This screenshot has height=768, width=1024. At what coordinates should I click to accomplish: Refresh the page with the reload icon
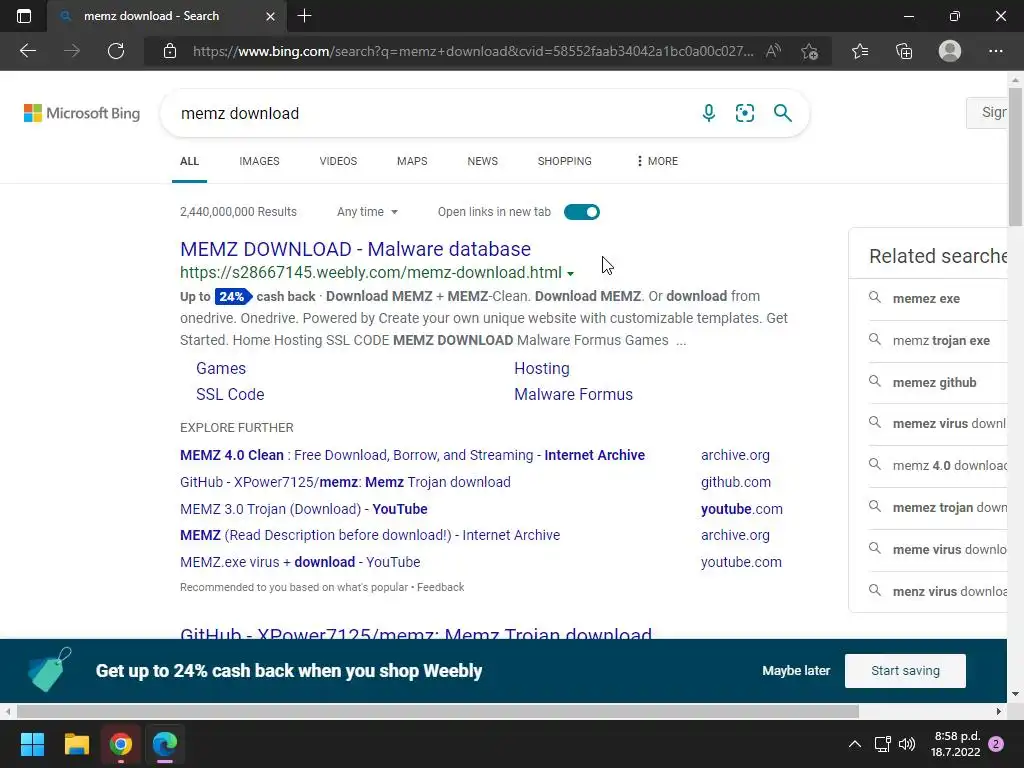(x=116, y=51)
